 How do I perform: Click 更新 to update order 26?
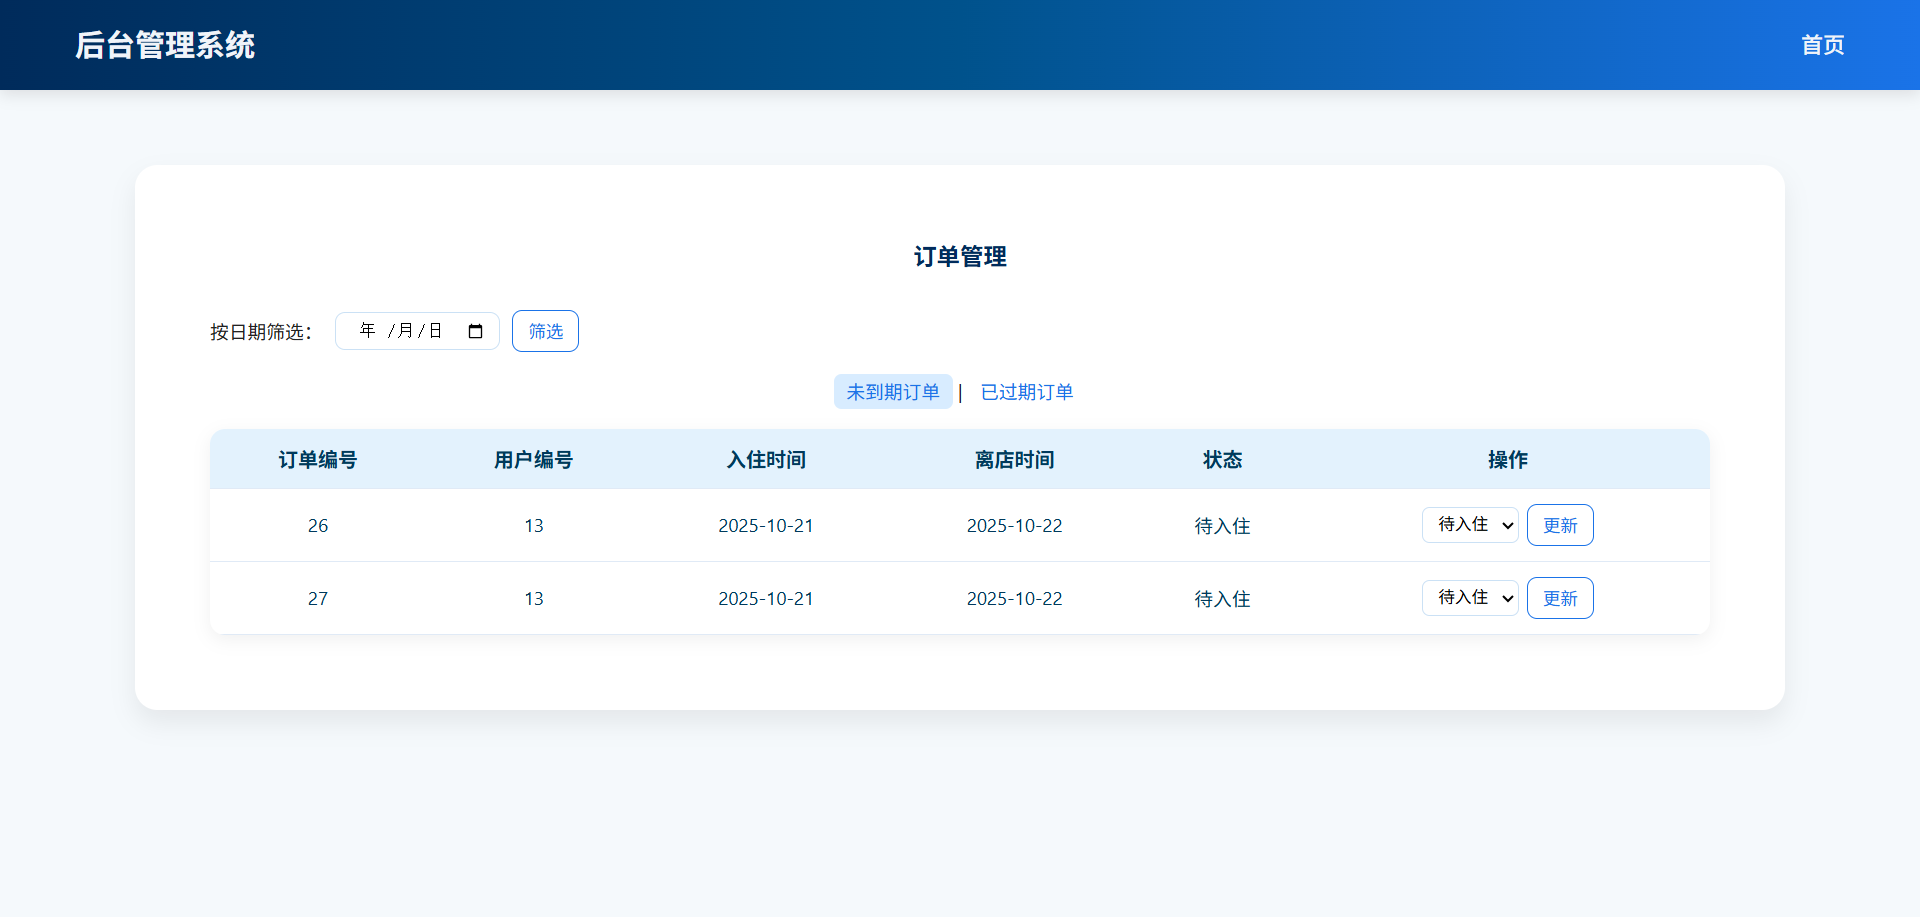(1560, 524)
